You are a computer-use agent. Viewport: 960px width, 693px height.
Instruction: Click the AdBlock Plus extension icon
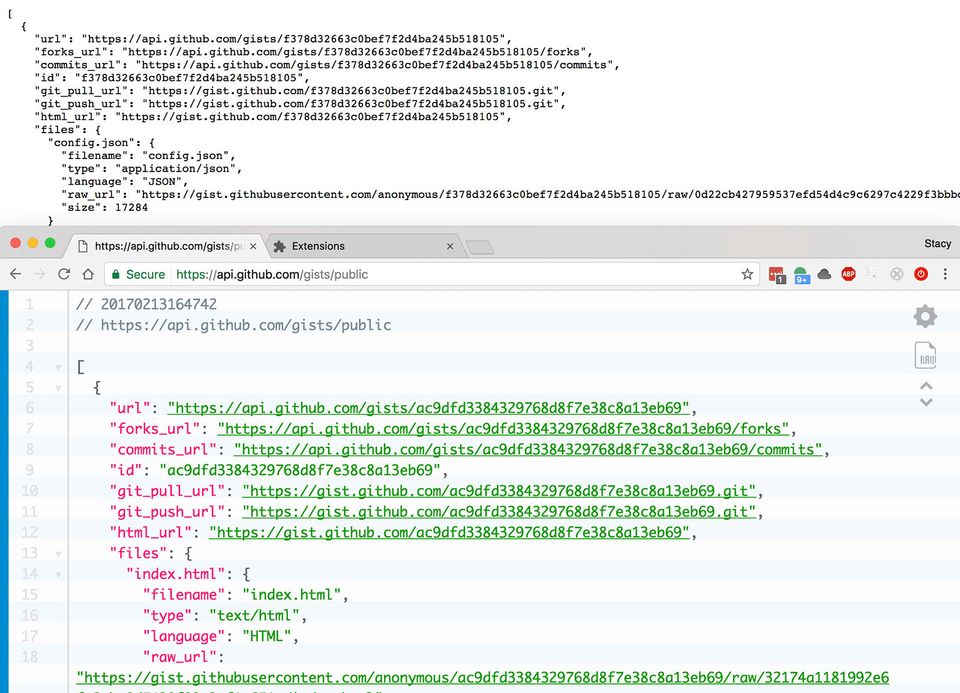tap(848, 274)
